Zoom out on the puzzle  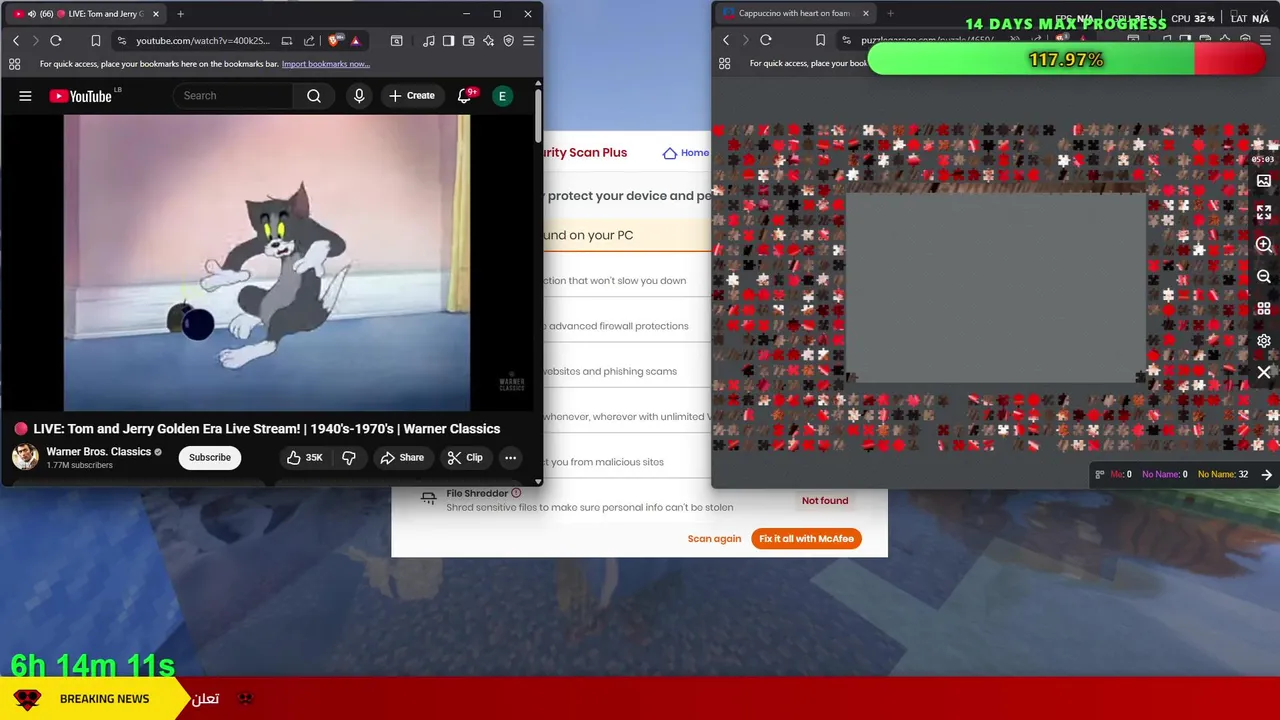click(x=1264, y=277)
